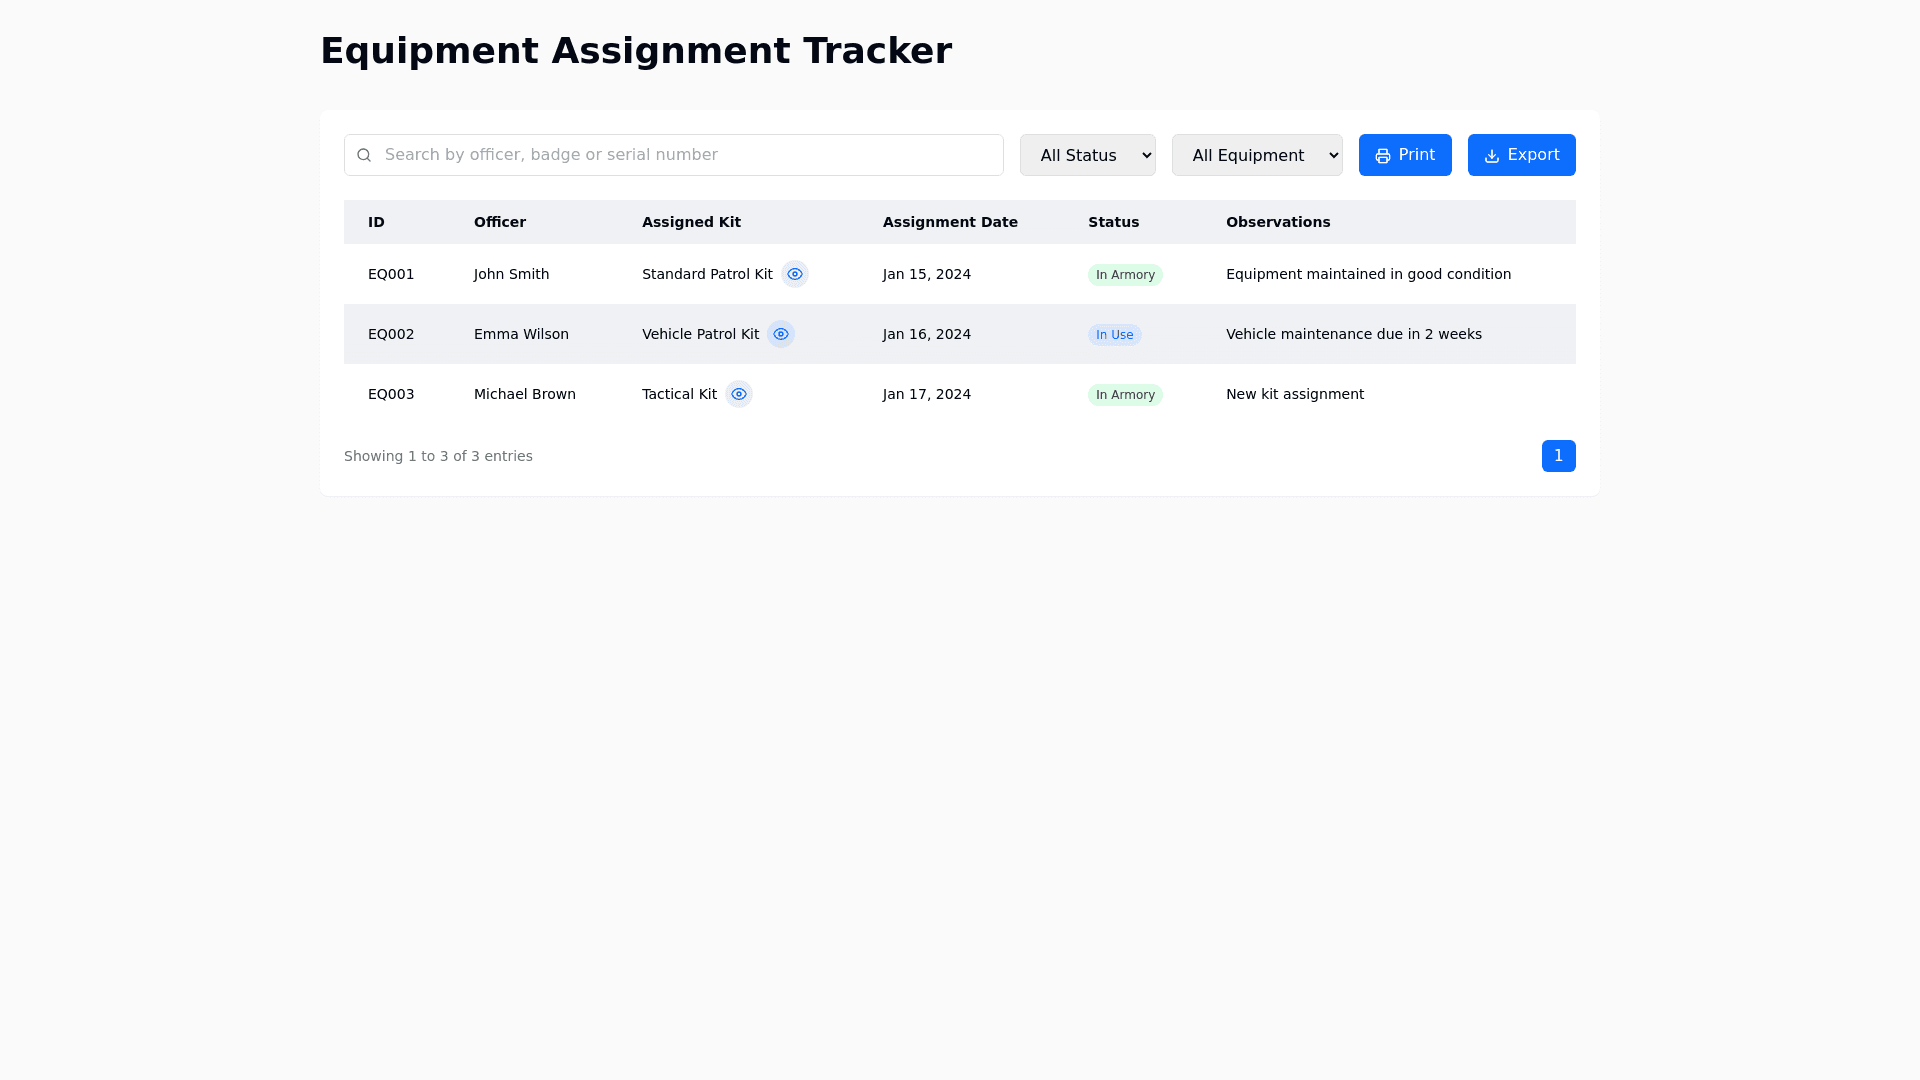The width and height of the screenshot is (1920, 1080).
Task: View details of Vehicle Patrol Kit
Action: pos(780,334)
